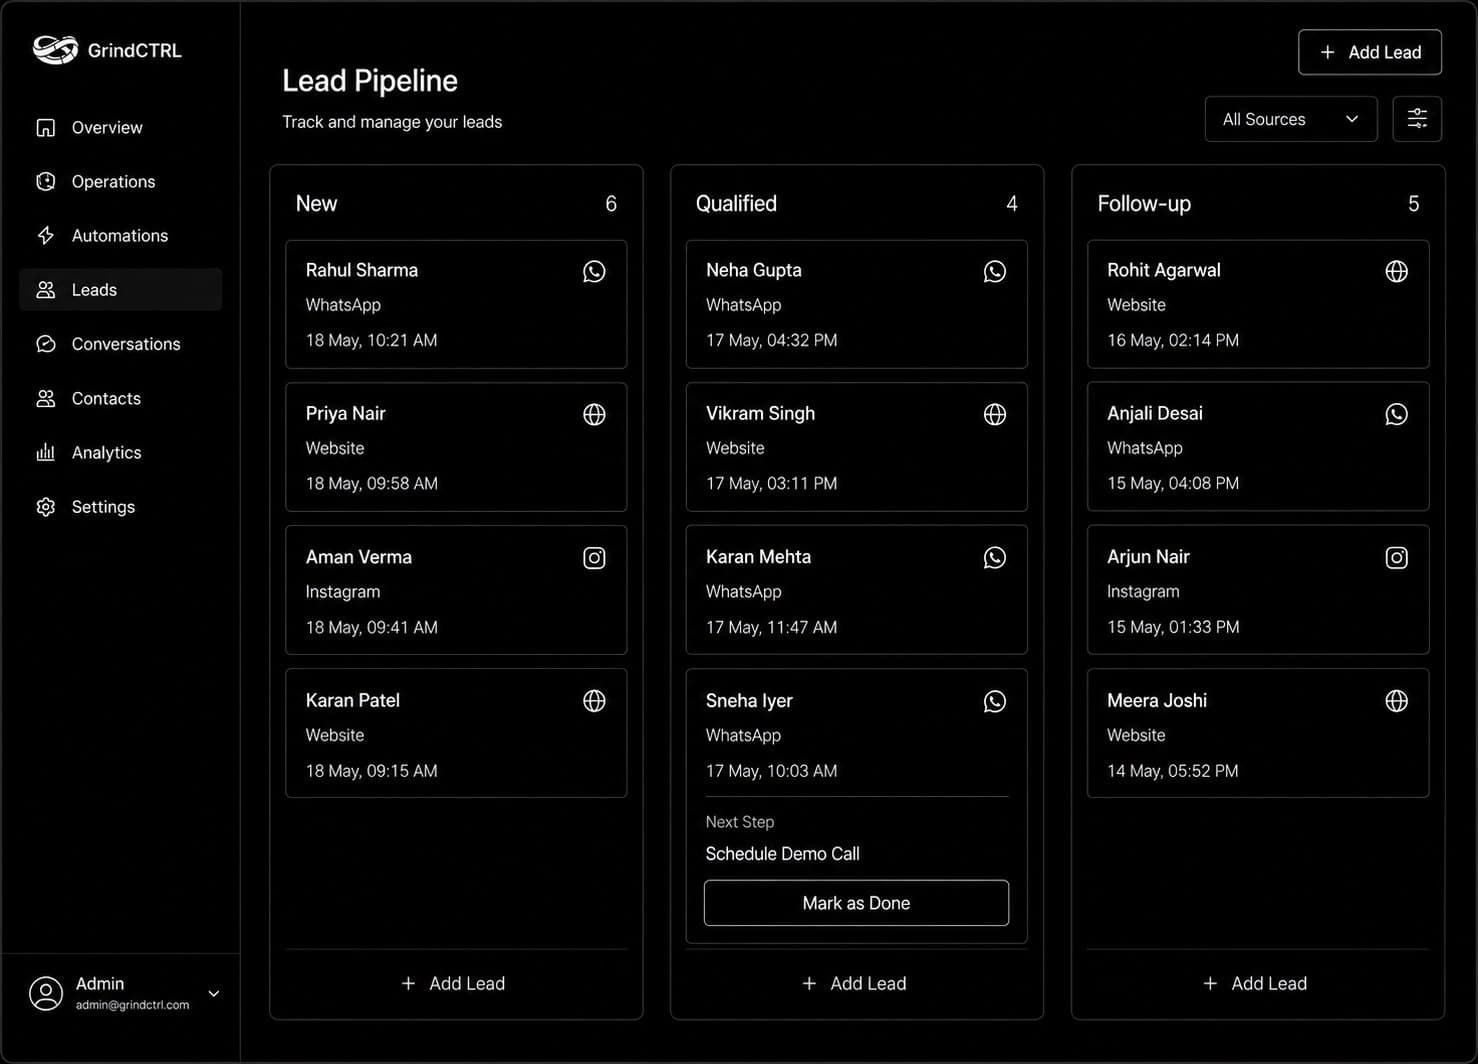The image size is (1478, 1064).
Task: Click globe icon on Karan Patel card
Action: pos(594,701)
